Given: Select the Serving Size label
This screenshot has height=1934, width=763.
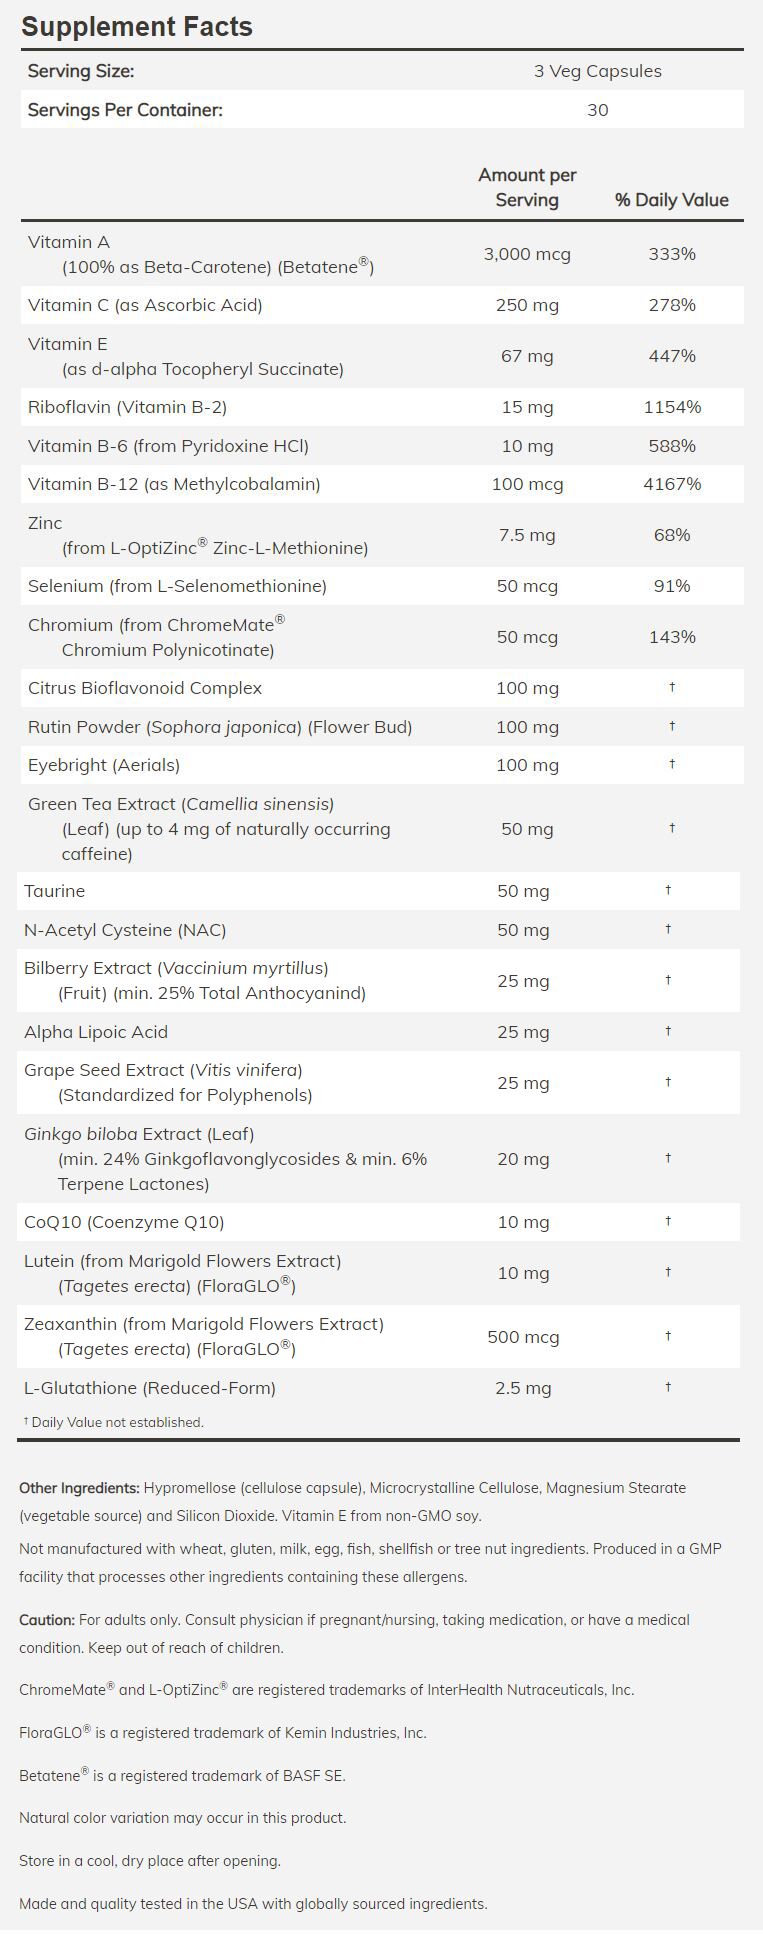Looking at the screenshot, I should point(81,71).
